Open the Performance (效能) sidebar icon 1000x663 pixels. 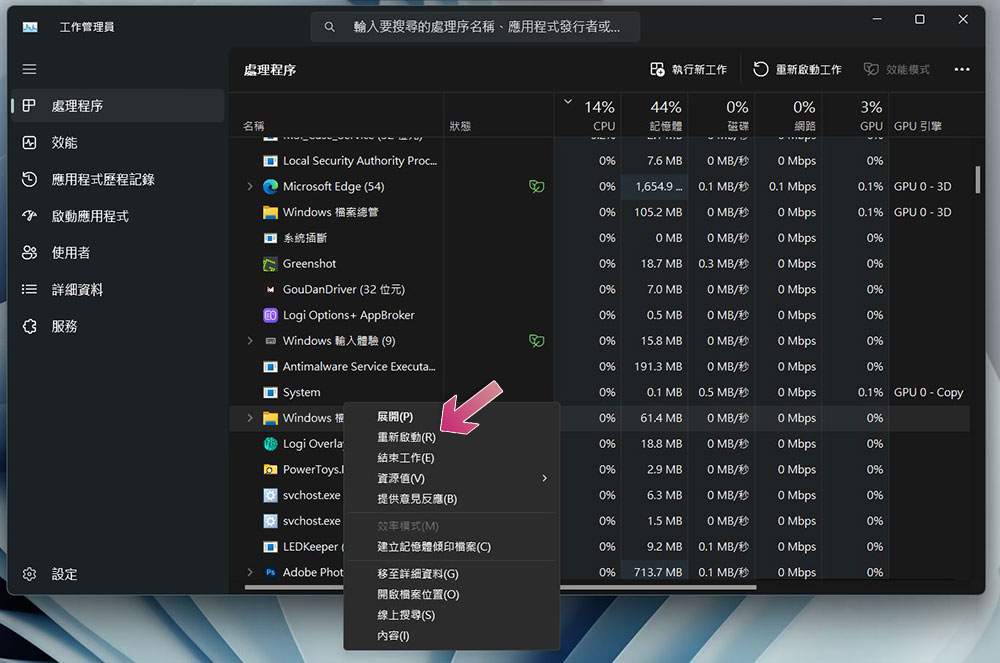29,142
